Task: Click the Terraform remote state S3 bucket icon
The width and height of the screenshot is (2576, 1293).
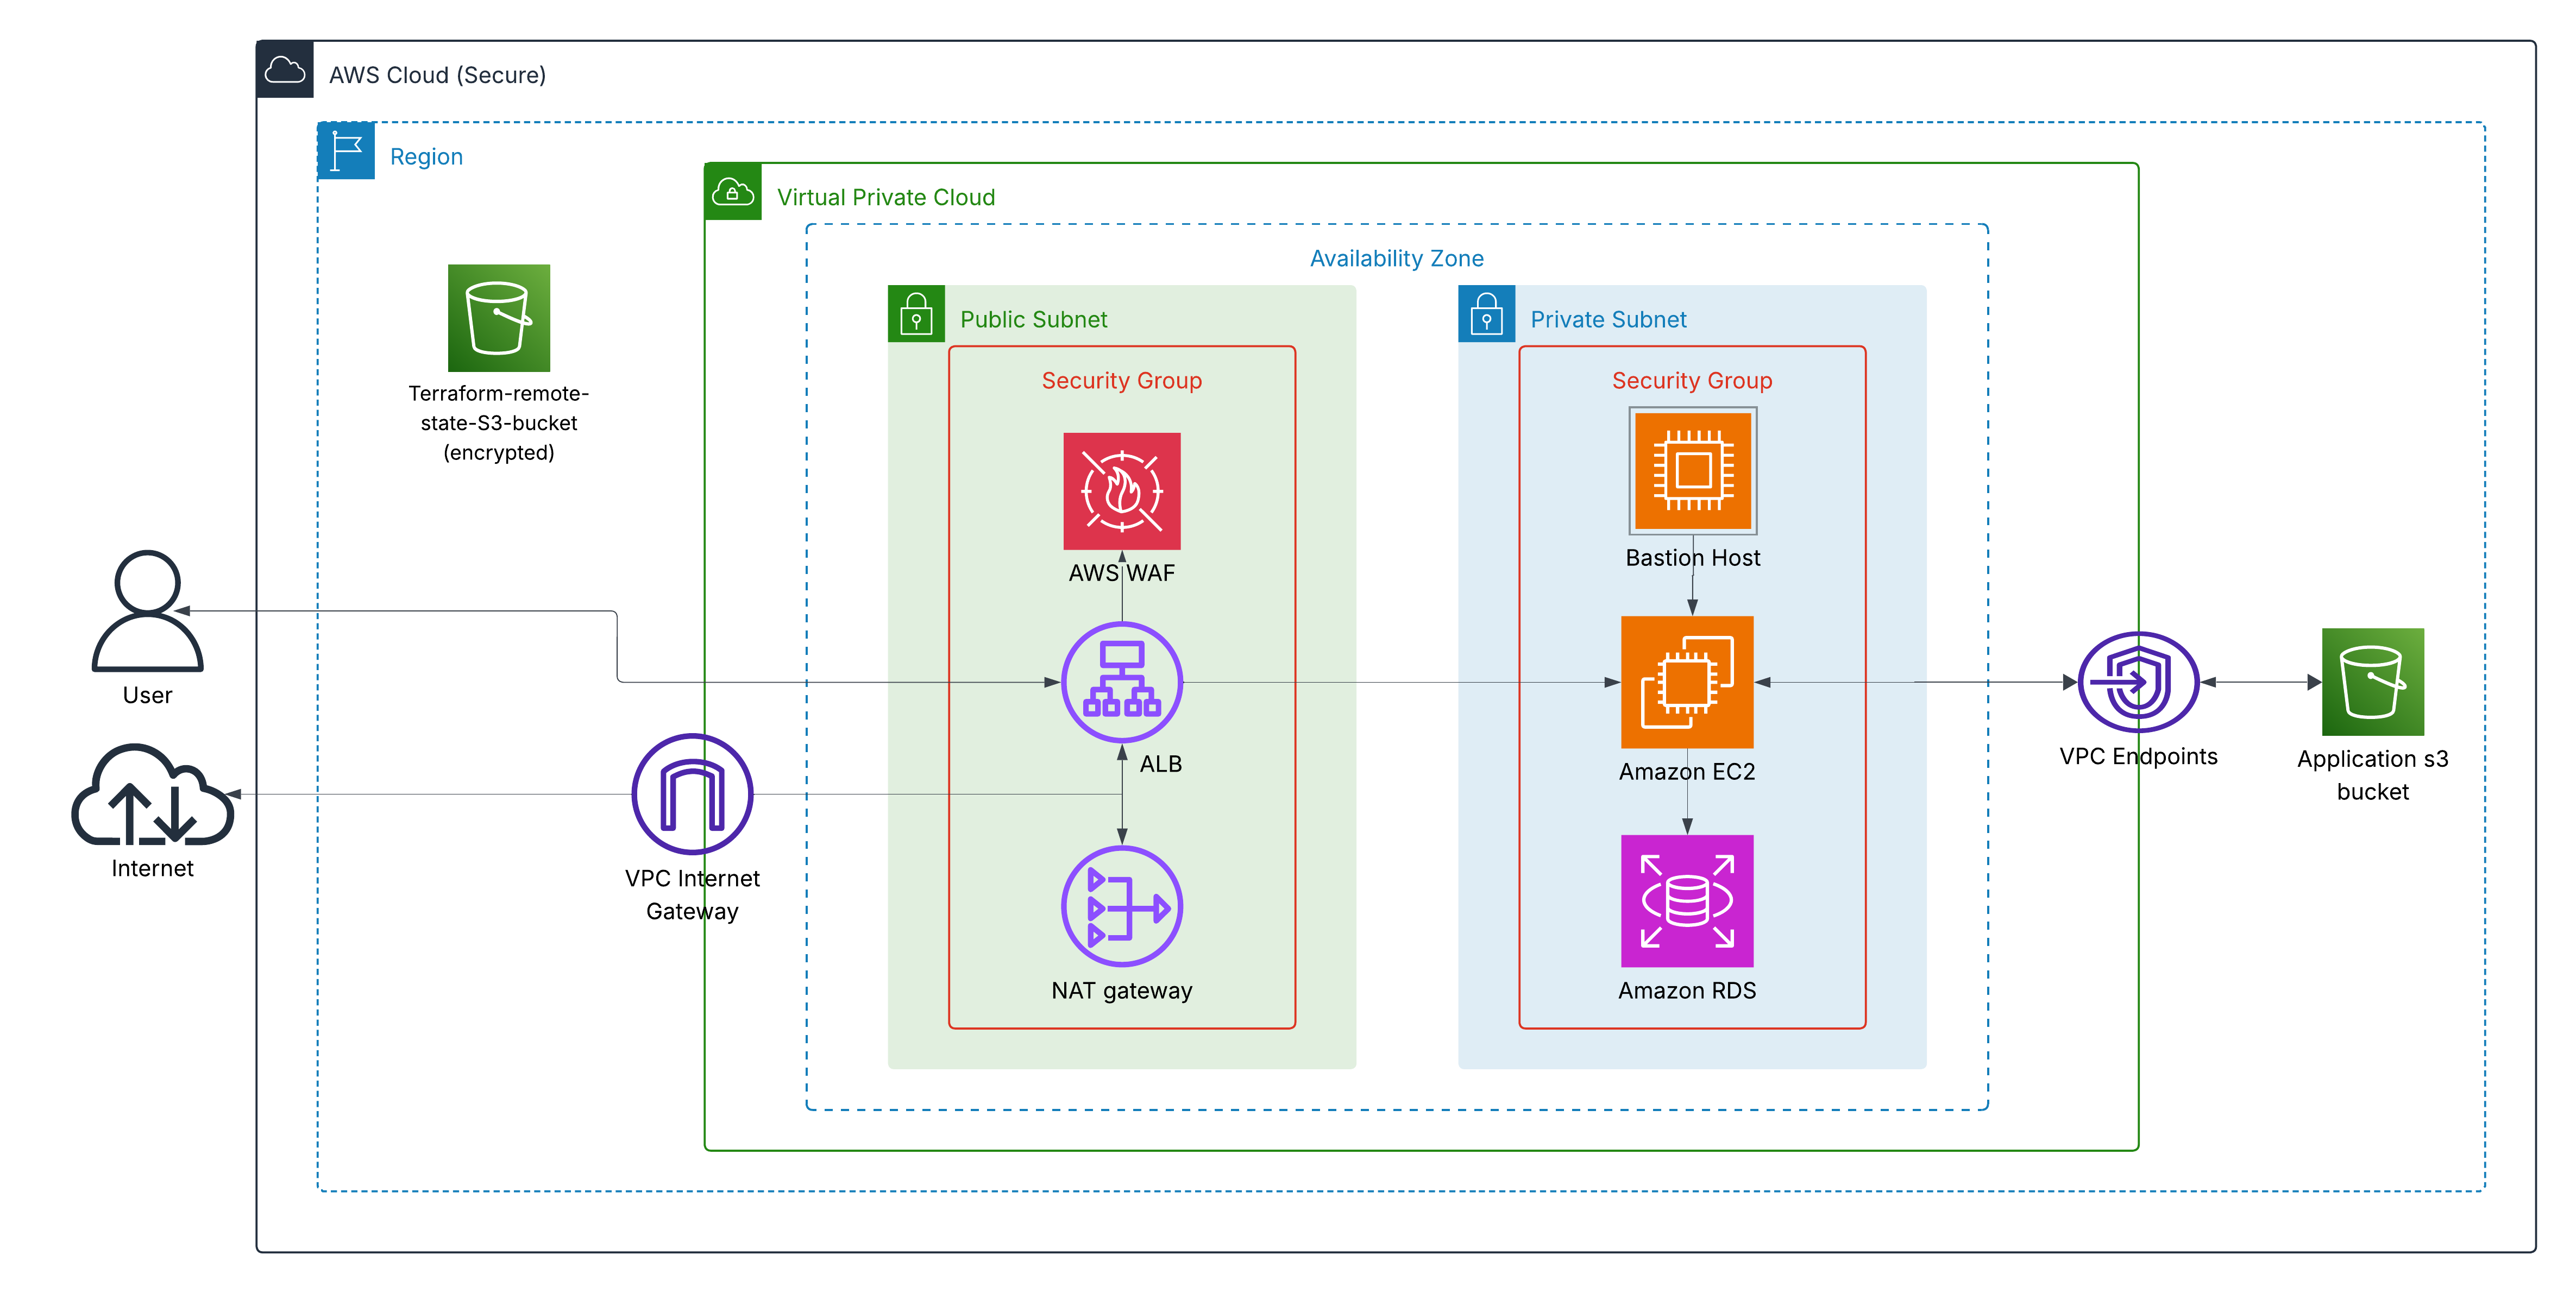Action: [x=498, y=318]
